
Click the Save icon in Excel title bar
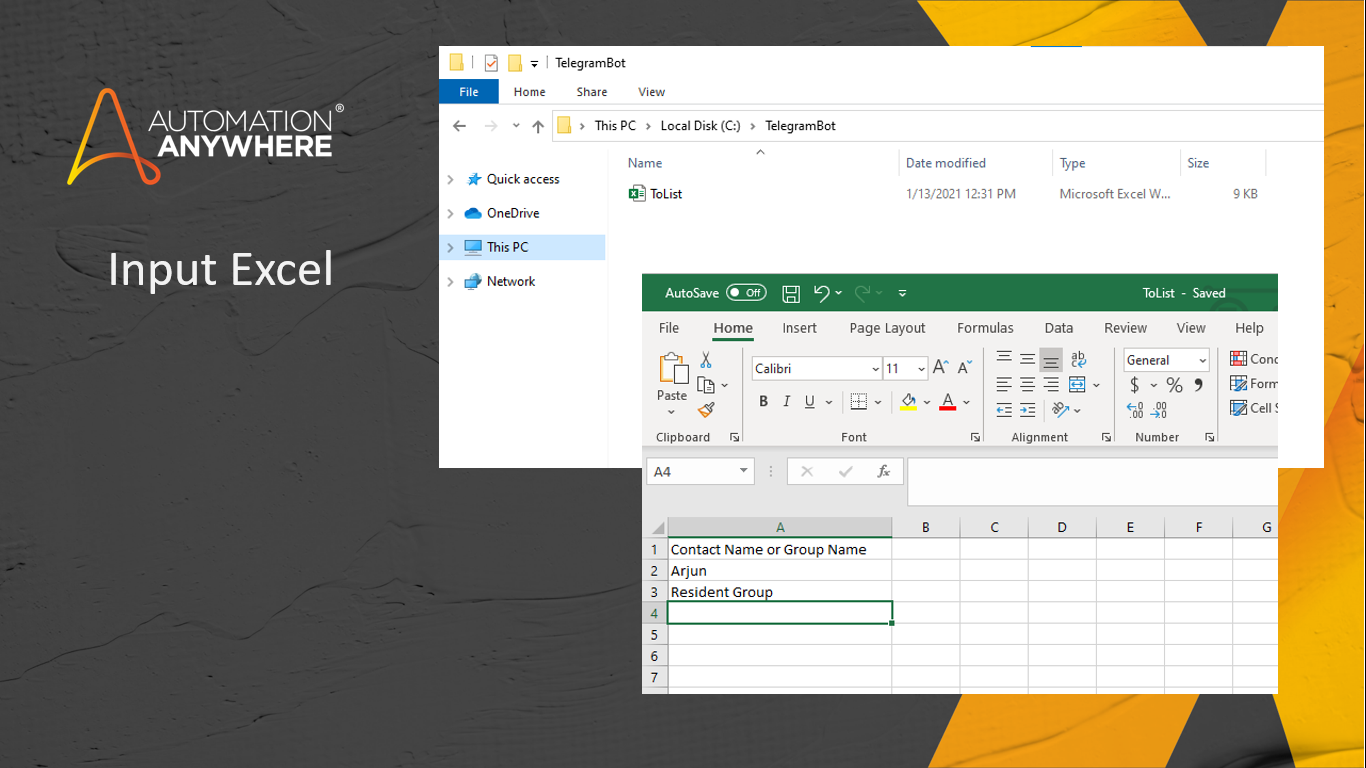[x=791, y=293]
